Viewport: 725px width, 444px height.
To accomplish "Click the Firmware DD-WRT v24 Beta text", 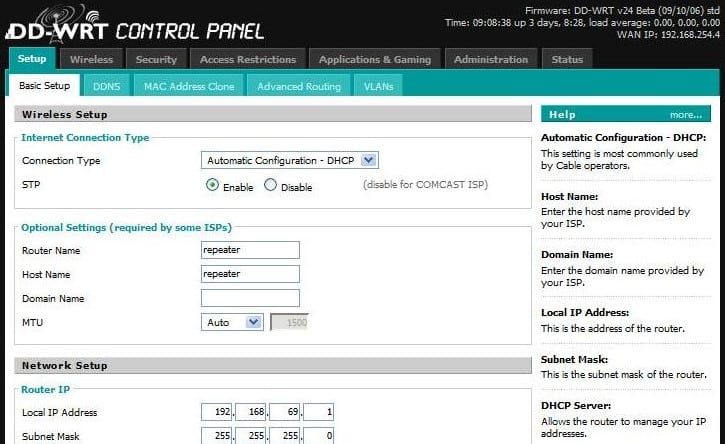I will coord(622,10).
